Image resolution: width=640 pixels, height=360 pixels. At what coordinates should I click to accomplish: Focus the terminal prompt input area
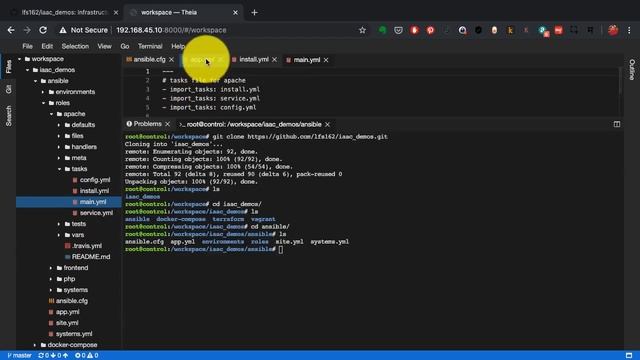click(x=280, y=249)
